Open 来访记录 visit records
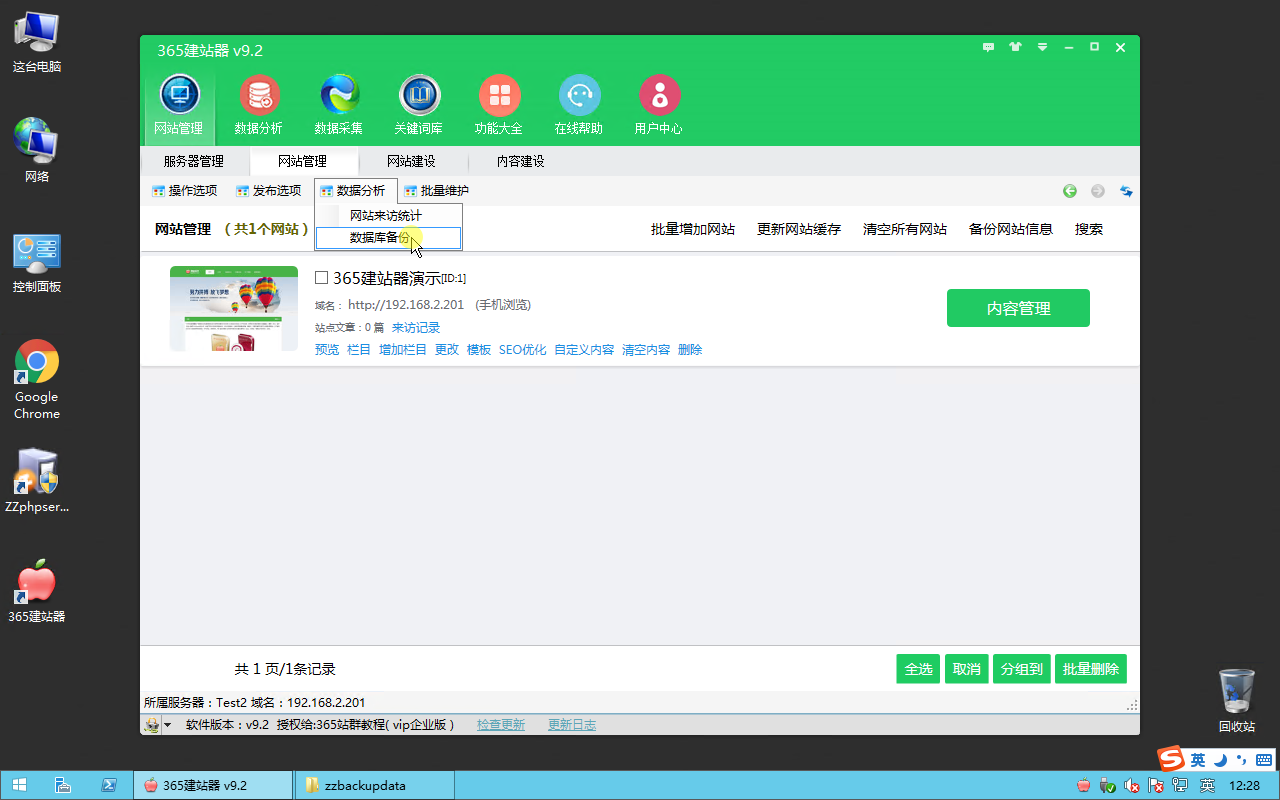This screenshot has height=800, width=1280. [416, 328]
